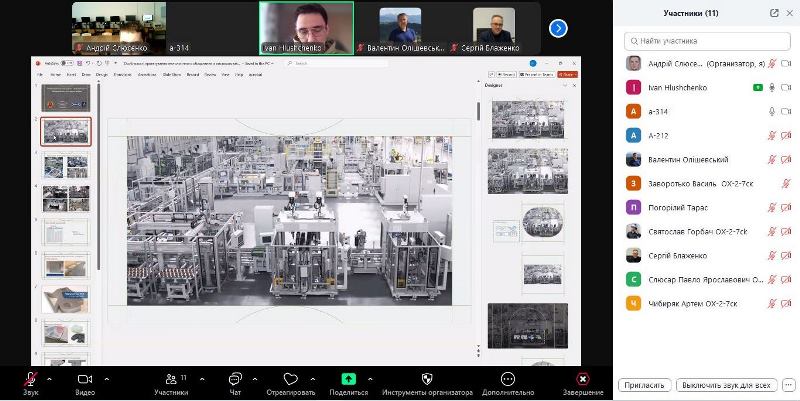Click camera icon in Ivan Hlushchenko row
The height and width of the screenshot is (401, 800).
pos(786,88)
